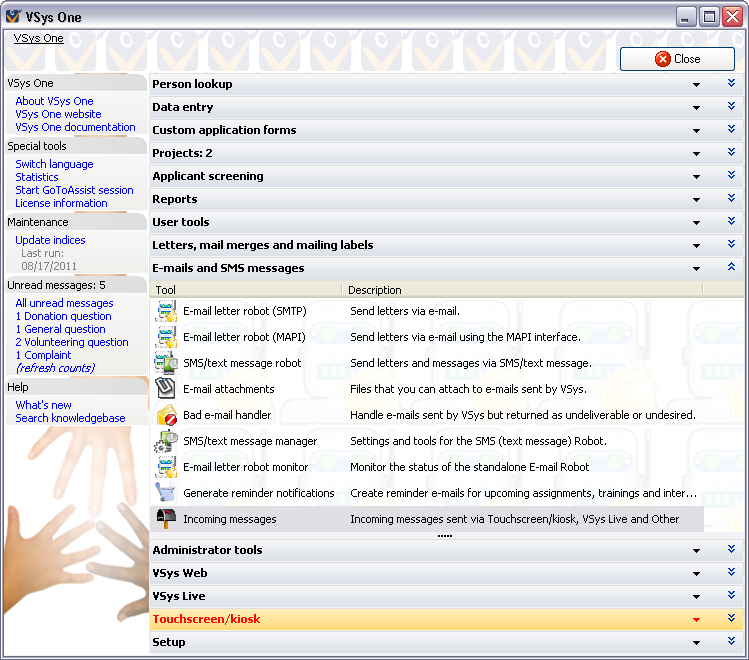Open About VSys One link
749x660 pixels.
click(54, 101)
